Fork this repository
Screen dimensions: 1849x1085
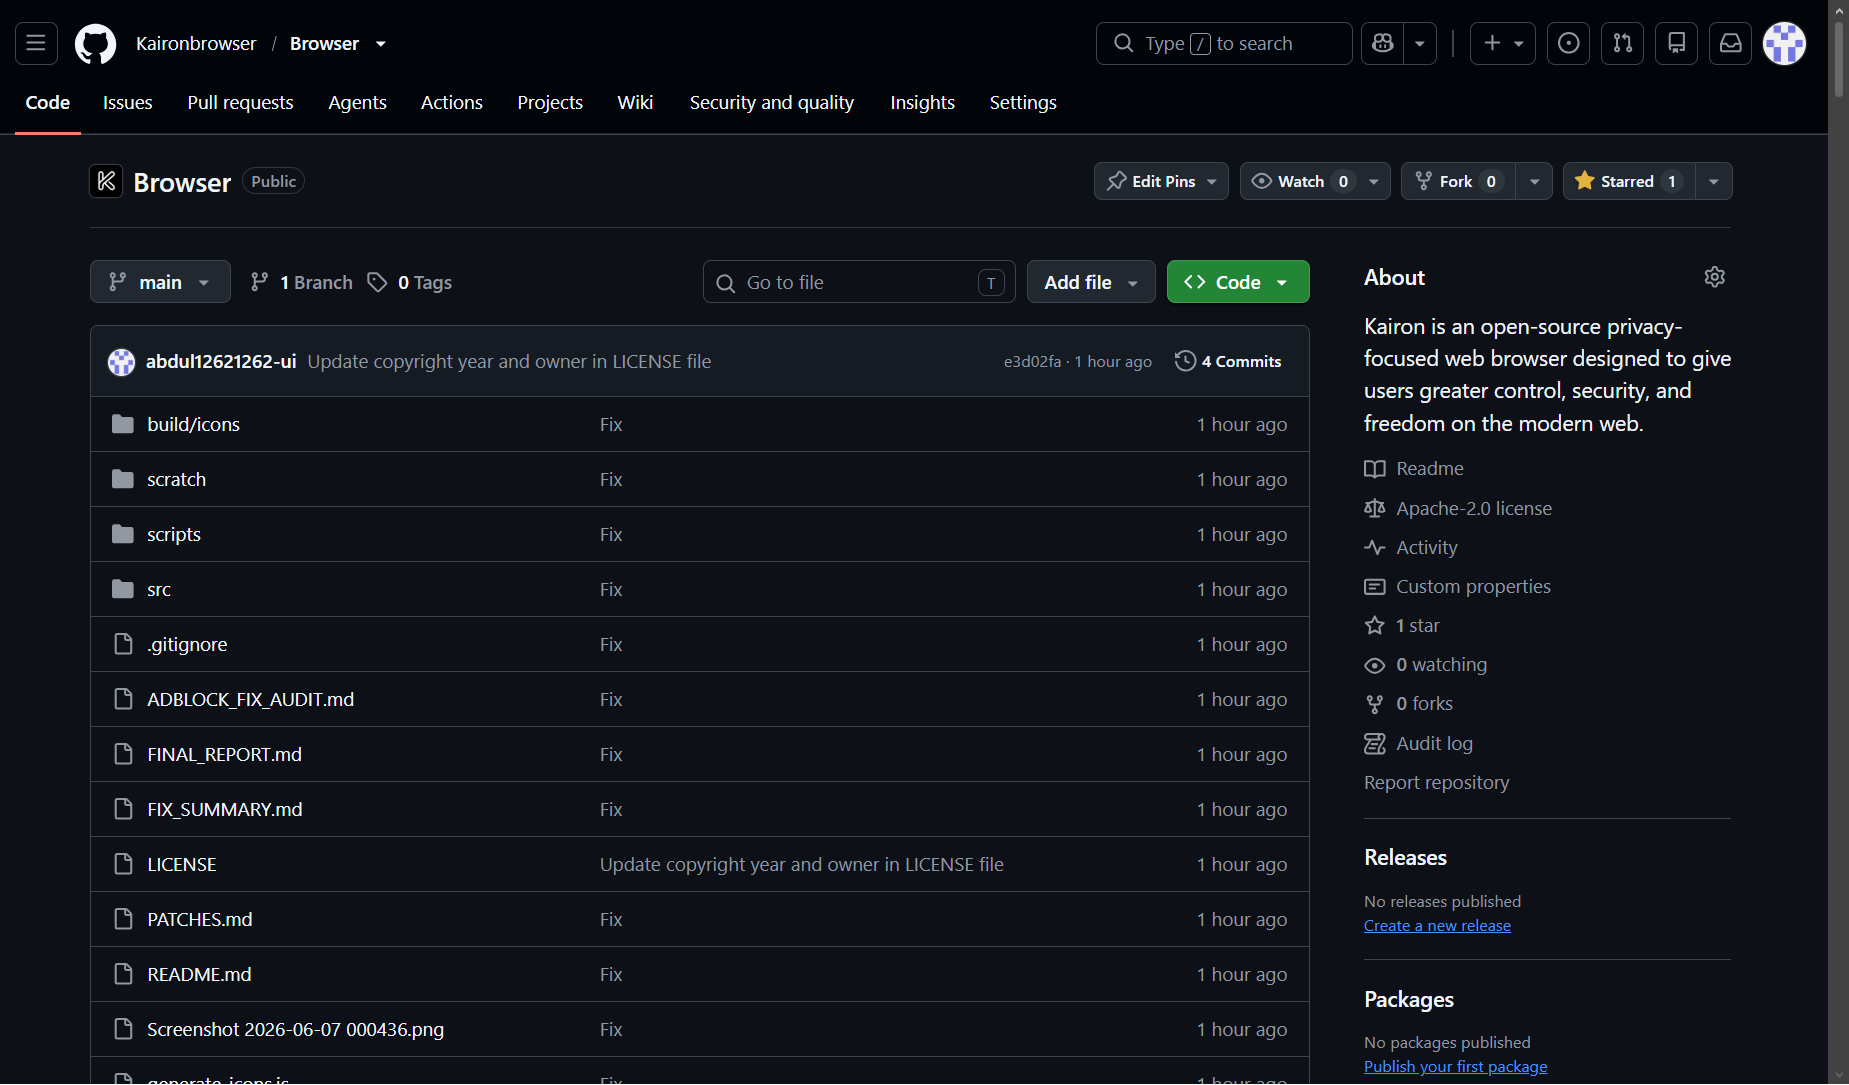point(1458,181)
